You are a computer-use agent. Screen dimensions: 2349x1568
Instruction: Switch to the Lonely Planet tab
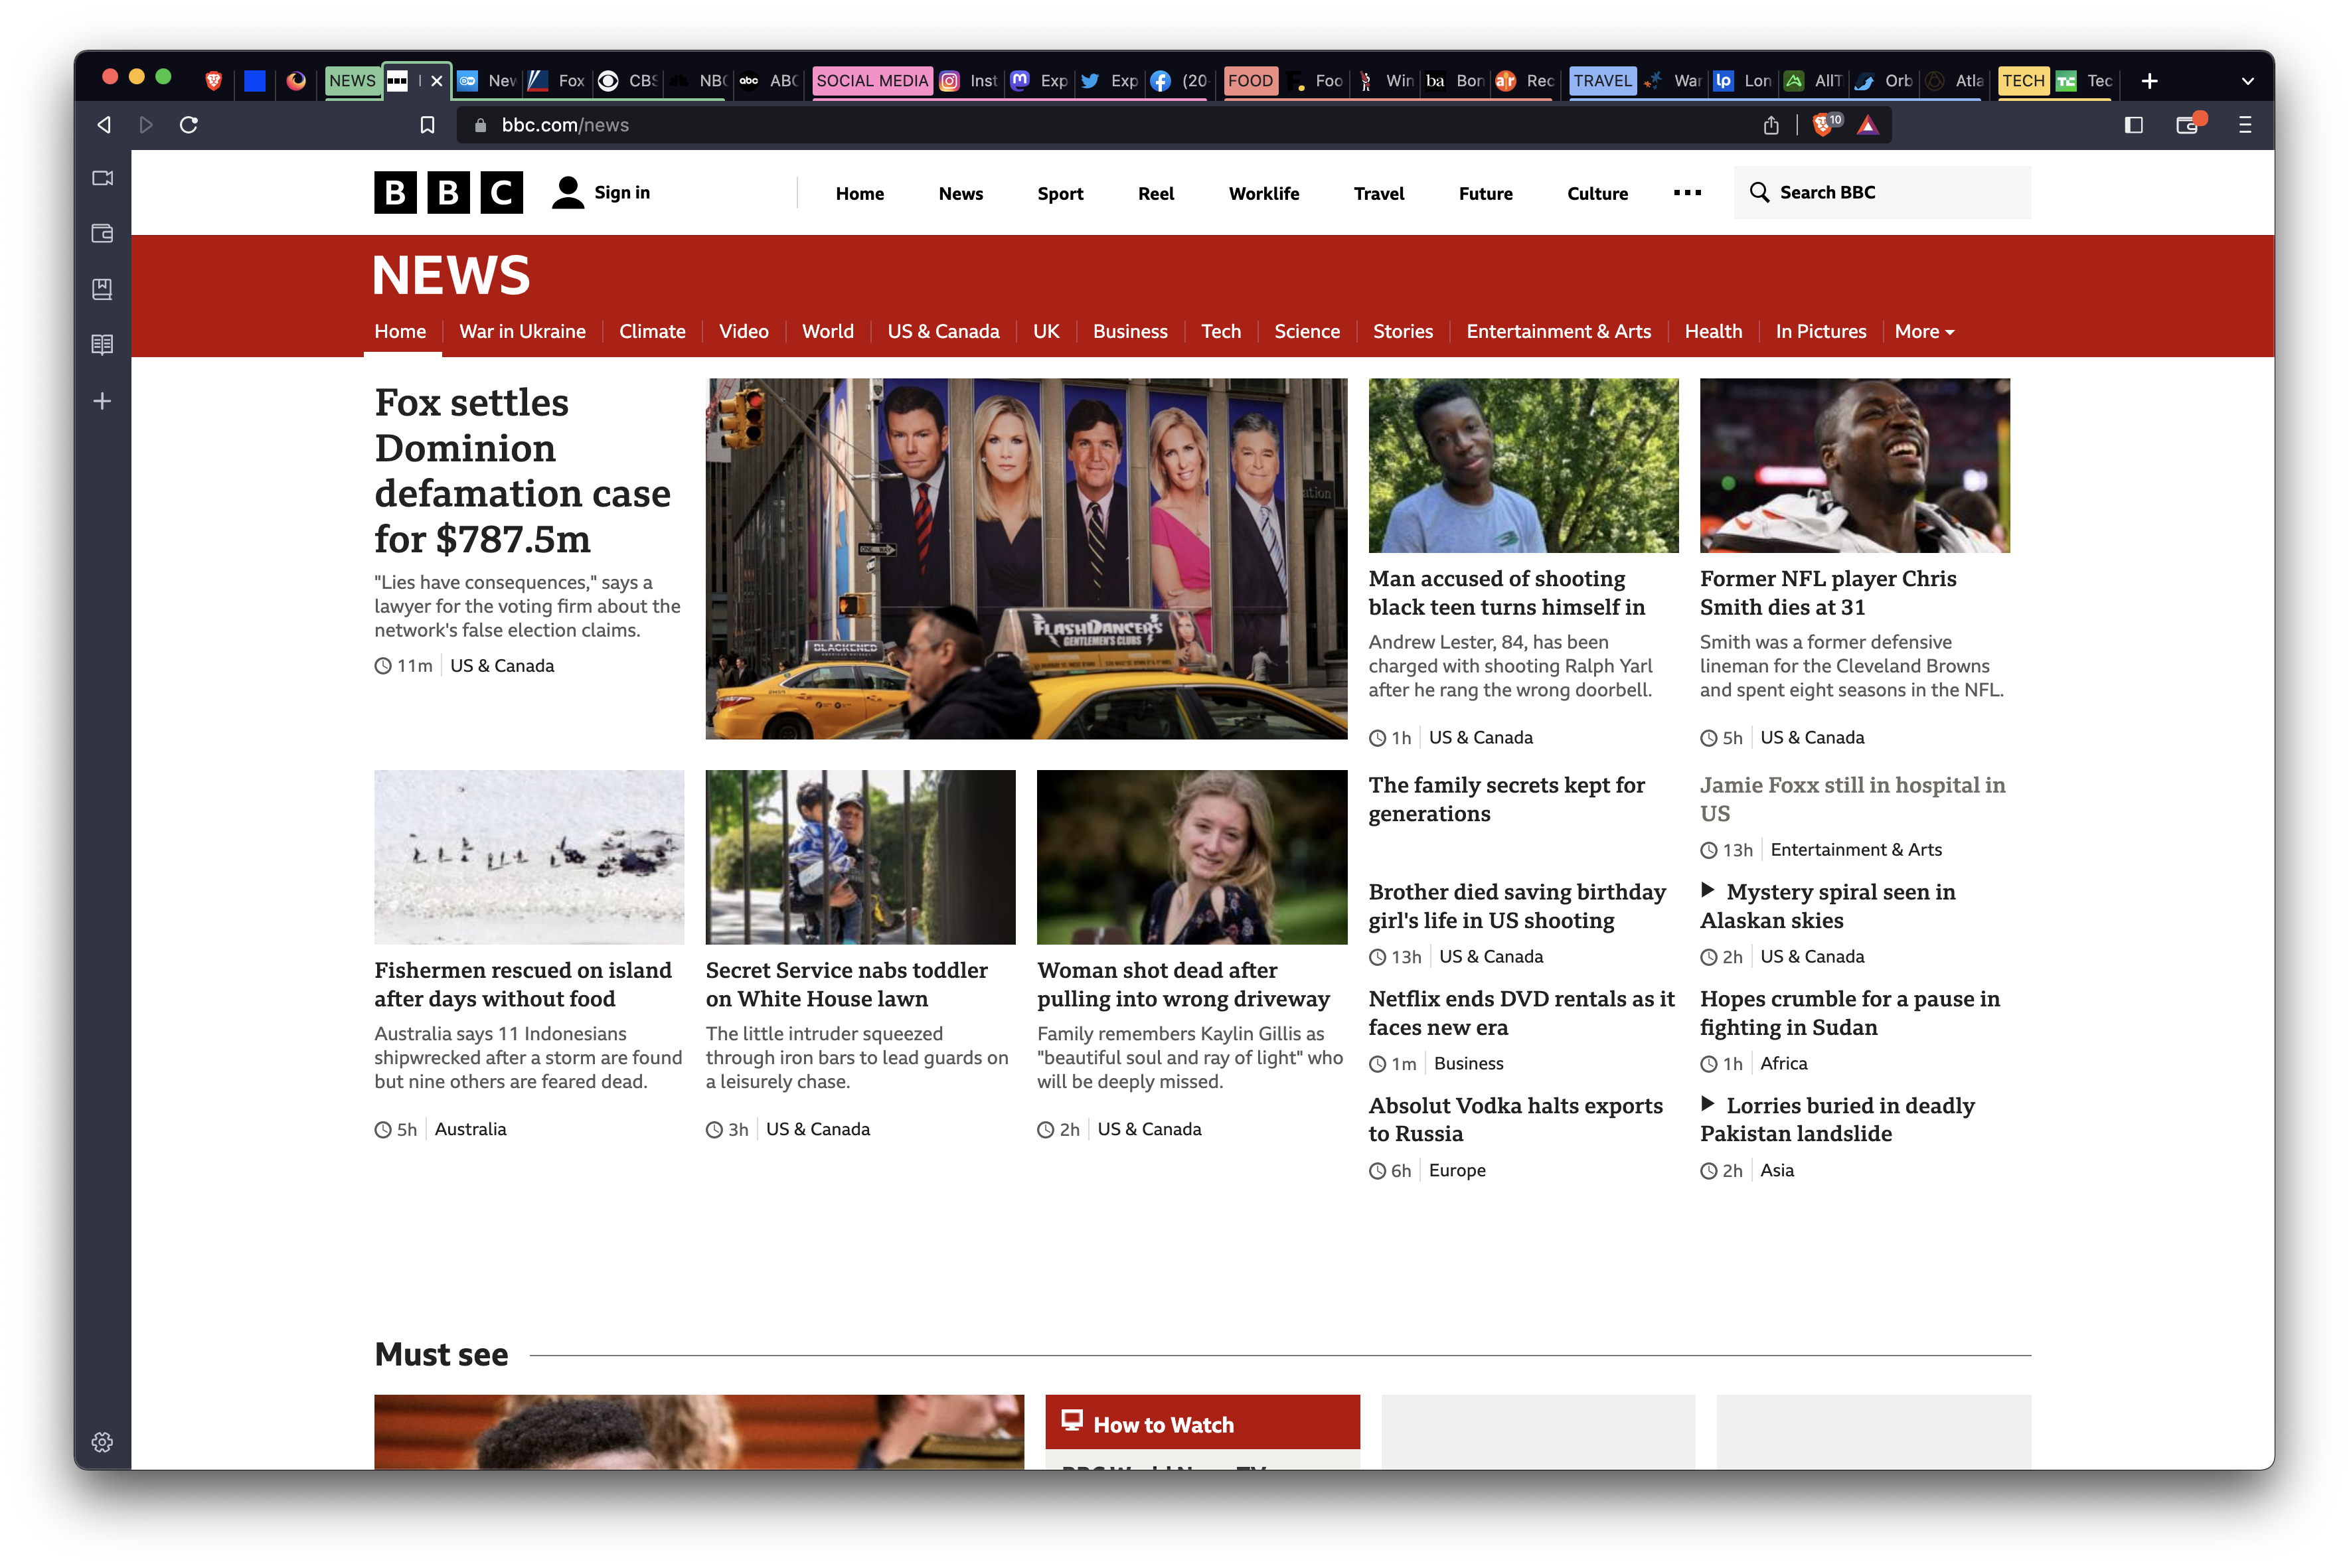pyautogui.click(x=1743, y=81)
